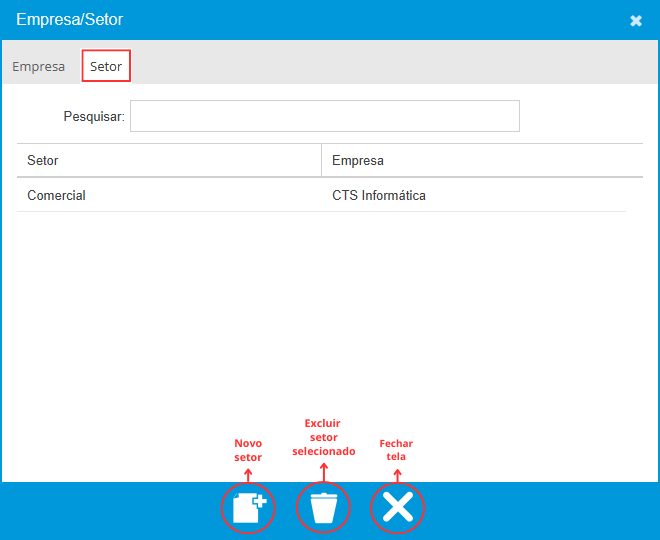
Task: Click the blank tab bar area right of Setor
Action: (400, 67)
